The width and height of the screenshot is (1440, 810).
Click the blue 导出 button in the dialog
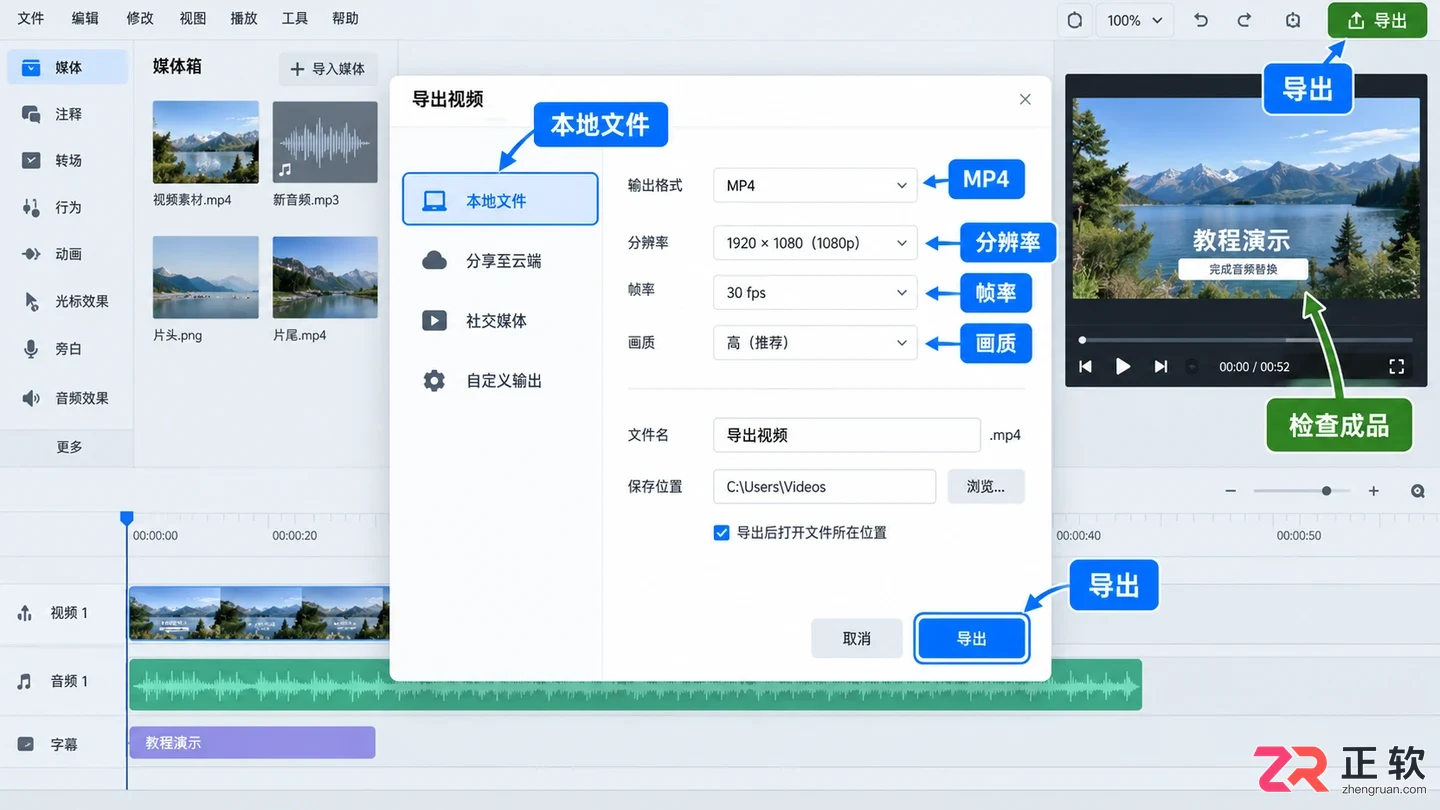(x=971, y=638)
